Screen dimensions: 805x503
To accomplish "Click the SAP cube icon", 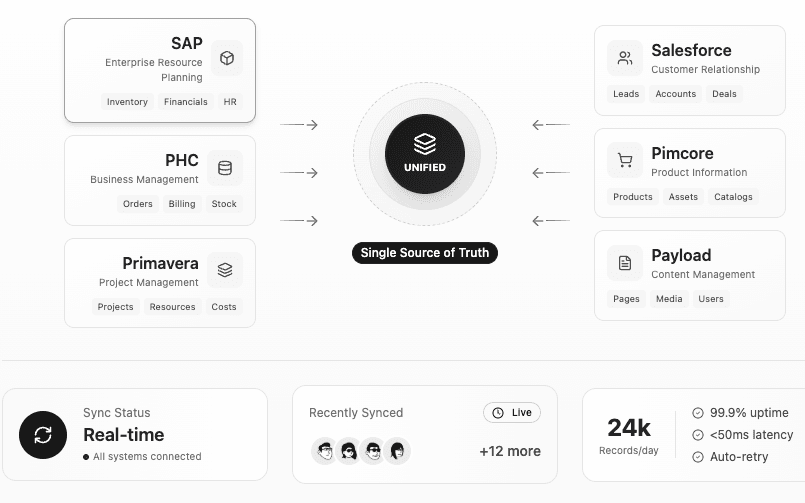I will 227,58.
